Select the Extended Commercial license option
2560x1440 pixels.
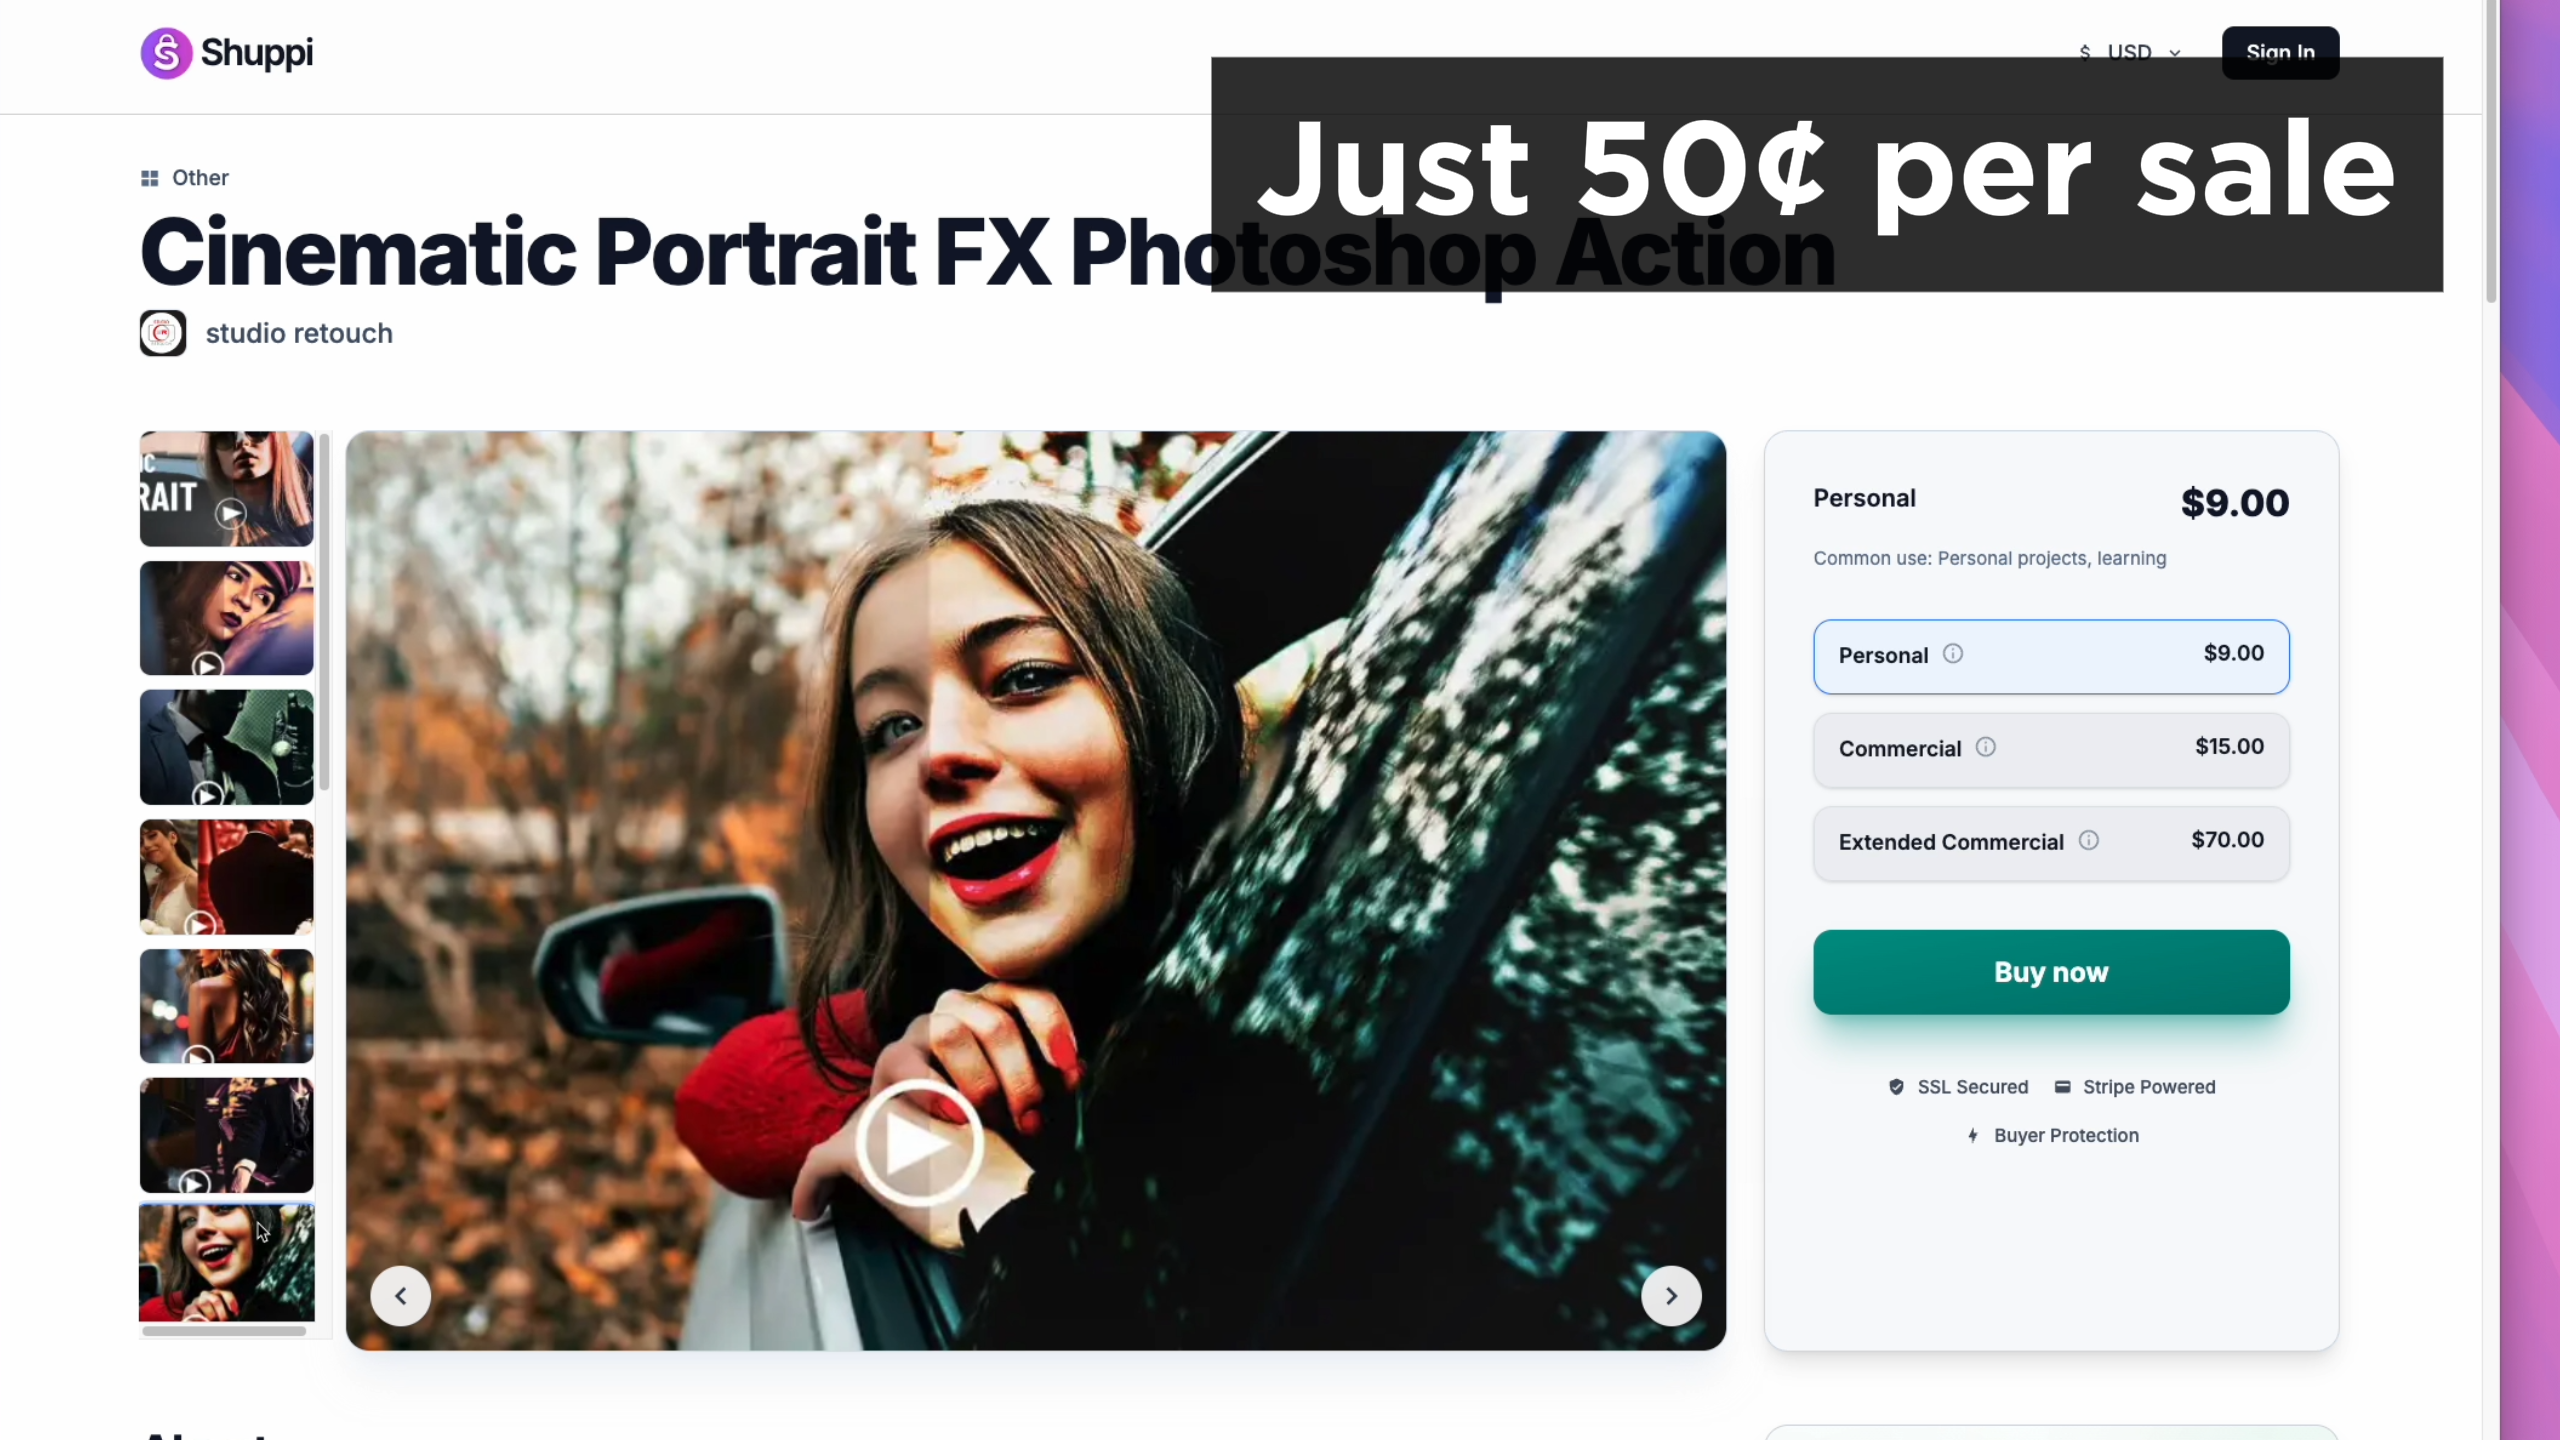point(2050,843)
